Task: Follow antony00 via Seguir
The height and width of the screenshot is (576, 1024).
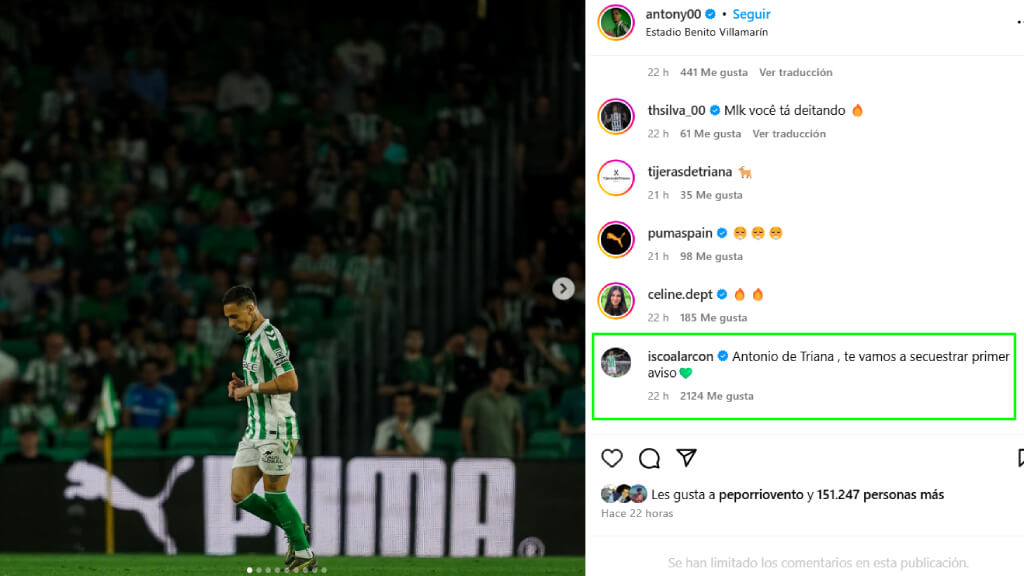Action: pos(751,14)
